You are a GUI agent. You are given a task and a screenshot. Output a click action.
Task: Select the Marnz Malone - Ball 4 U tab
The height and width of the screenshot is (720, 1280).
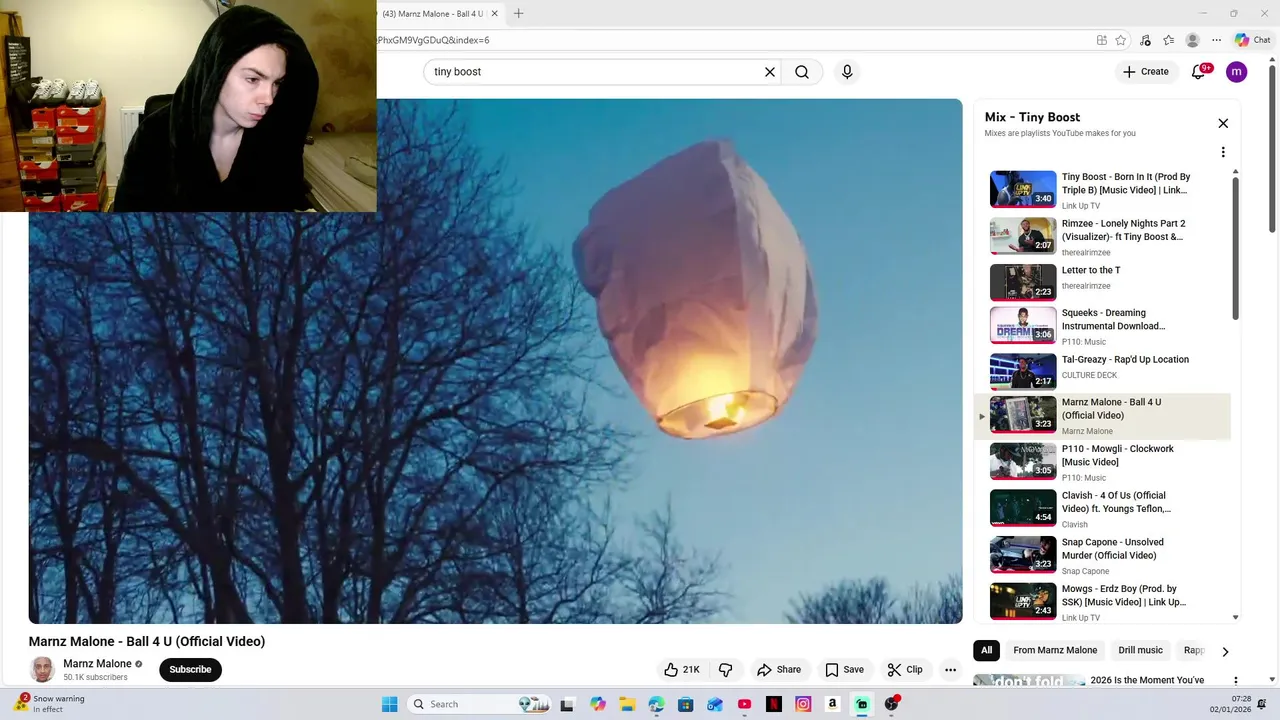(x=433, y=14)
